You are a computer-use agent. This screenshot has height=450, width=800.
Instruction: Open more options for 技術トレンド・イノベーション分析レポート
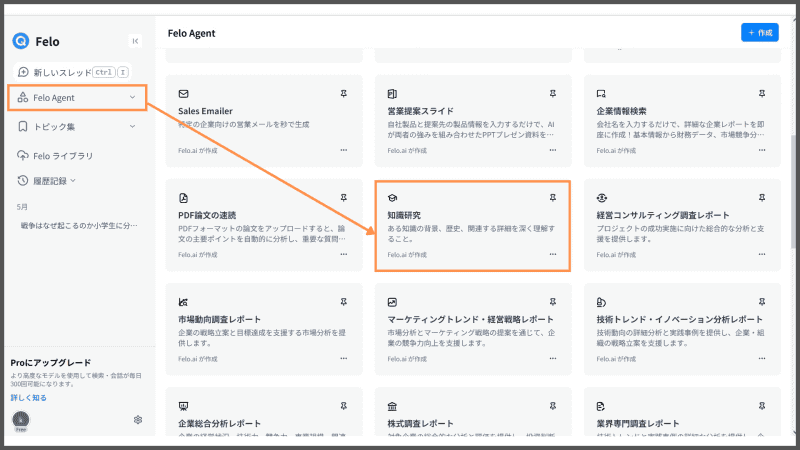(x=762, y=358)
